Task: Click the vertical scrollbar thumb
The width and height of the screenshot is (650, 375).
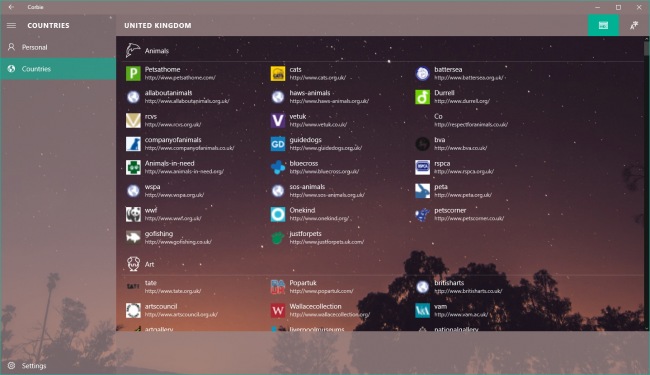Action: click(x=646, y=48)
